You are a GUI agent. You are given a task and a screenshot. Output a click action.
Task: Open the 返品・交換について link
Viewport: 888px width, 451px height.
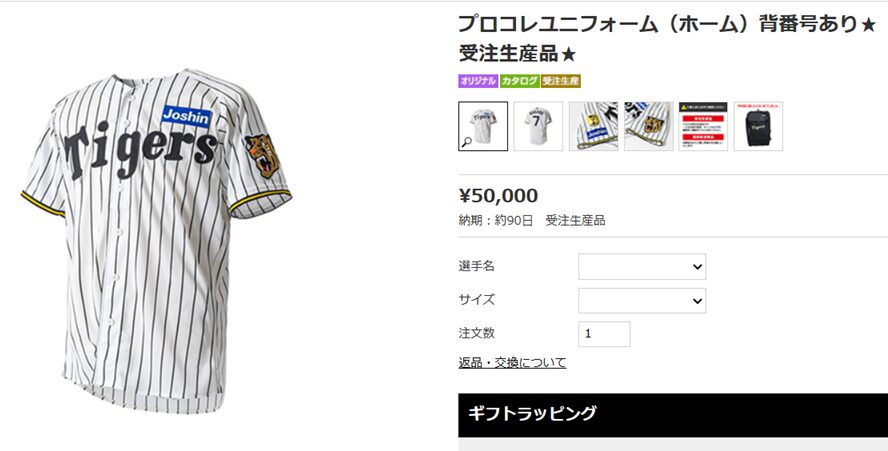tap(512, 363)
